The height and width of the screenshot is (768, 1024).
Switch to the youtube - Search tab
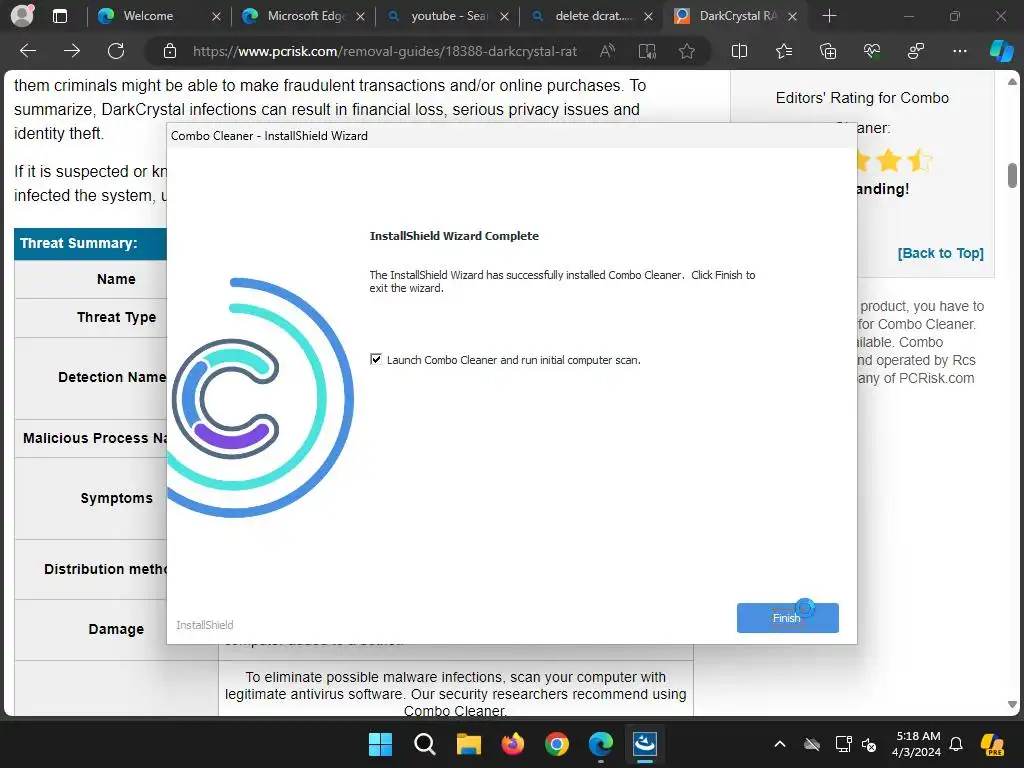[449, 16]
